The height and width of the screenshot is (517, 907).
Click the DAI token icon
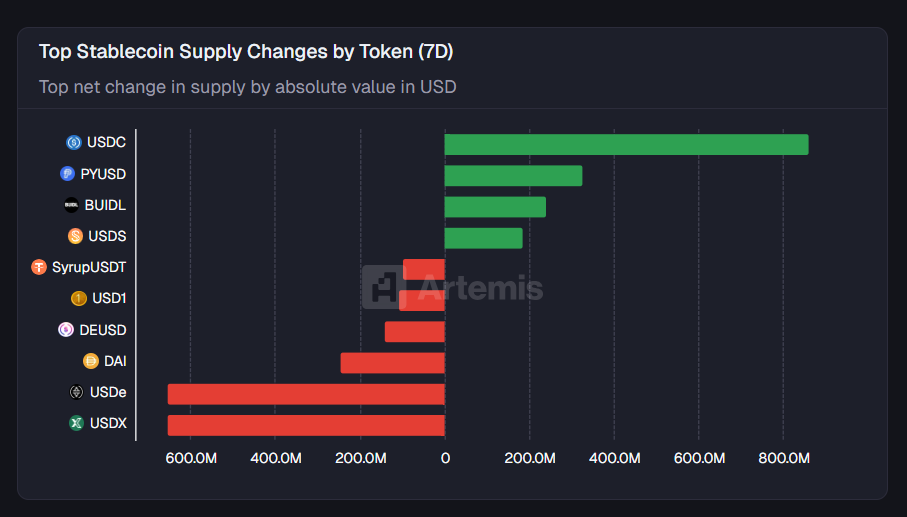[x=91, y=361]
